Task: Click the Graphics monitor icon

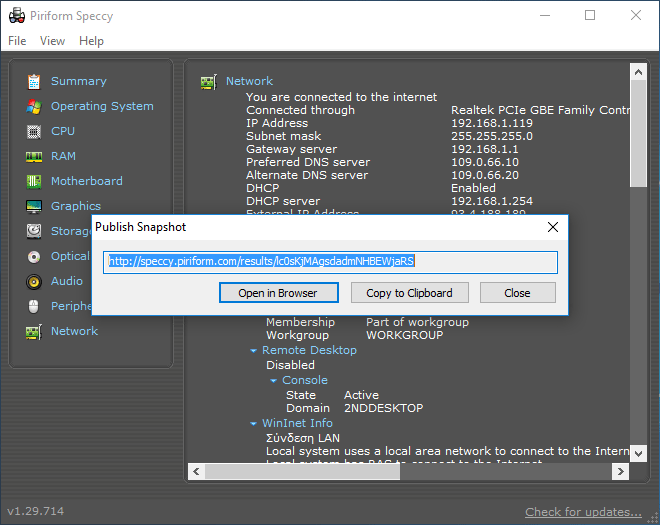Action: click(x=34, y=207)
